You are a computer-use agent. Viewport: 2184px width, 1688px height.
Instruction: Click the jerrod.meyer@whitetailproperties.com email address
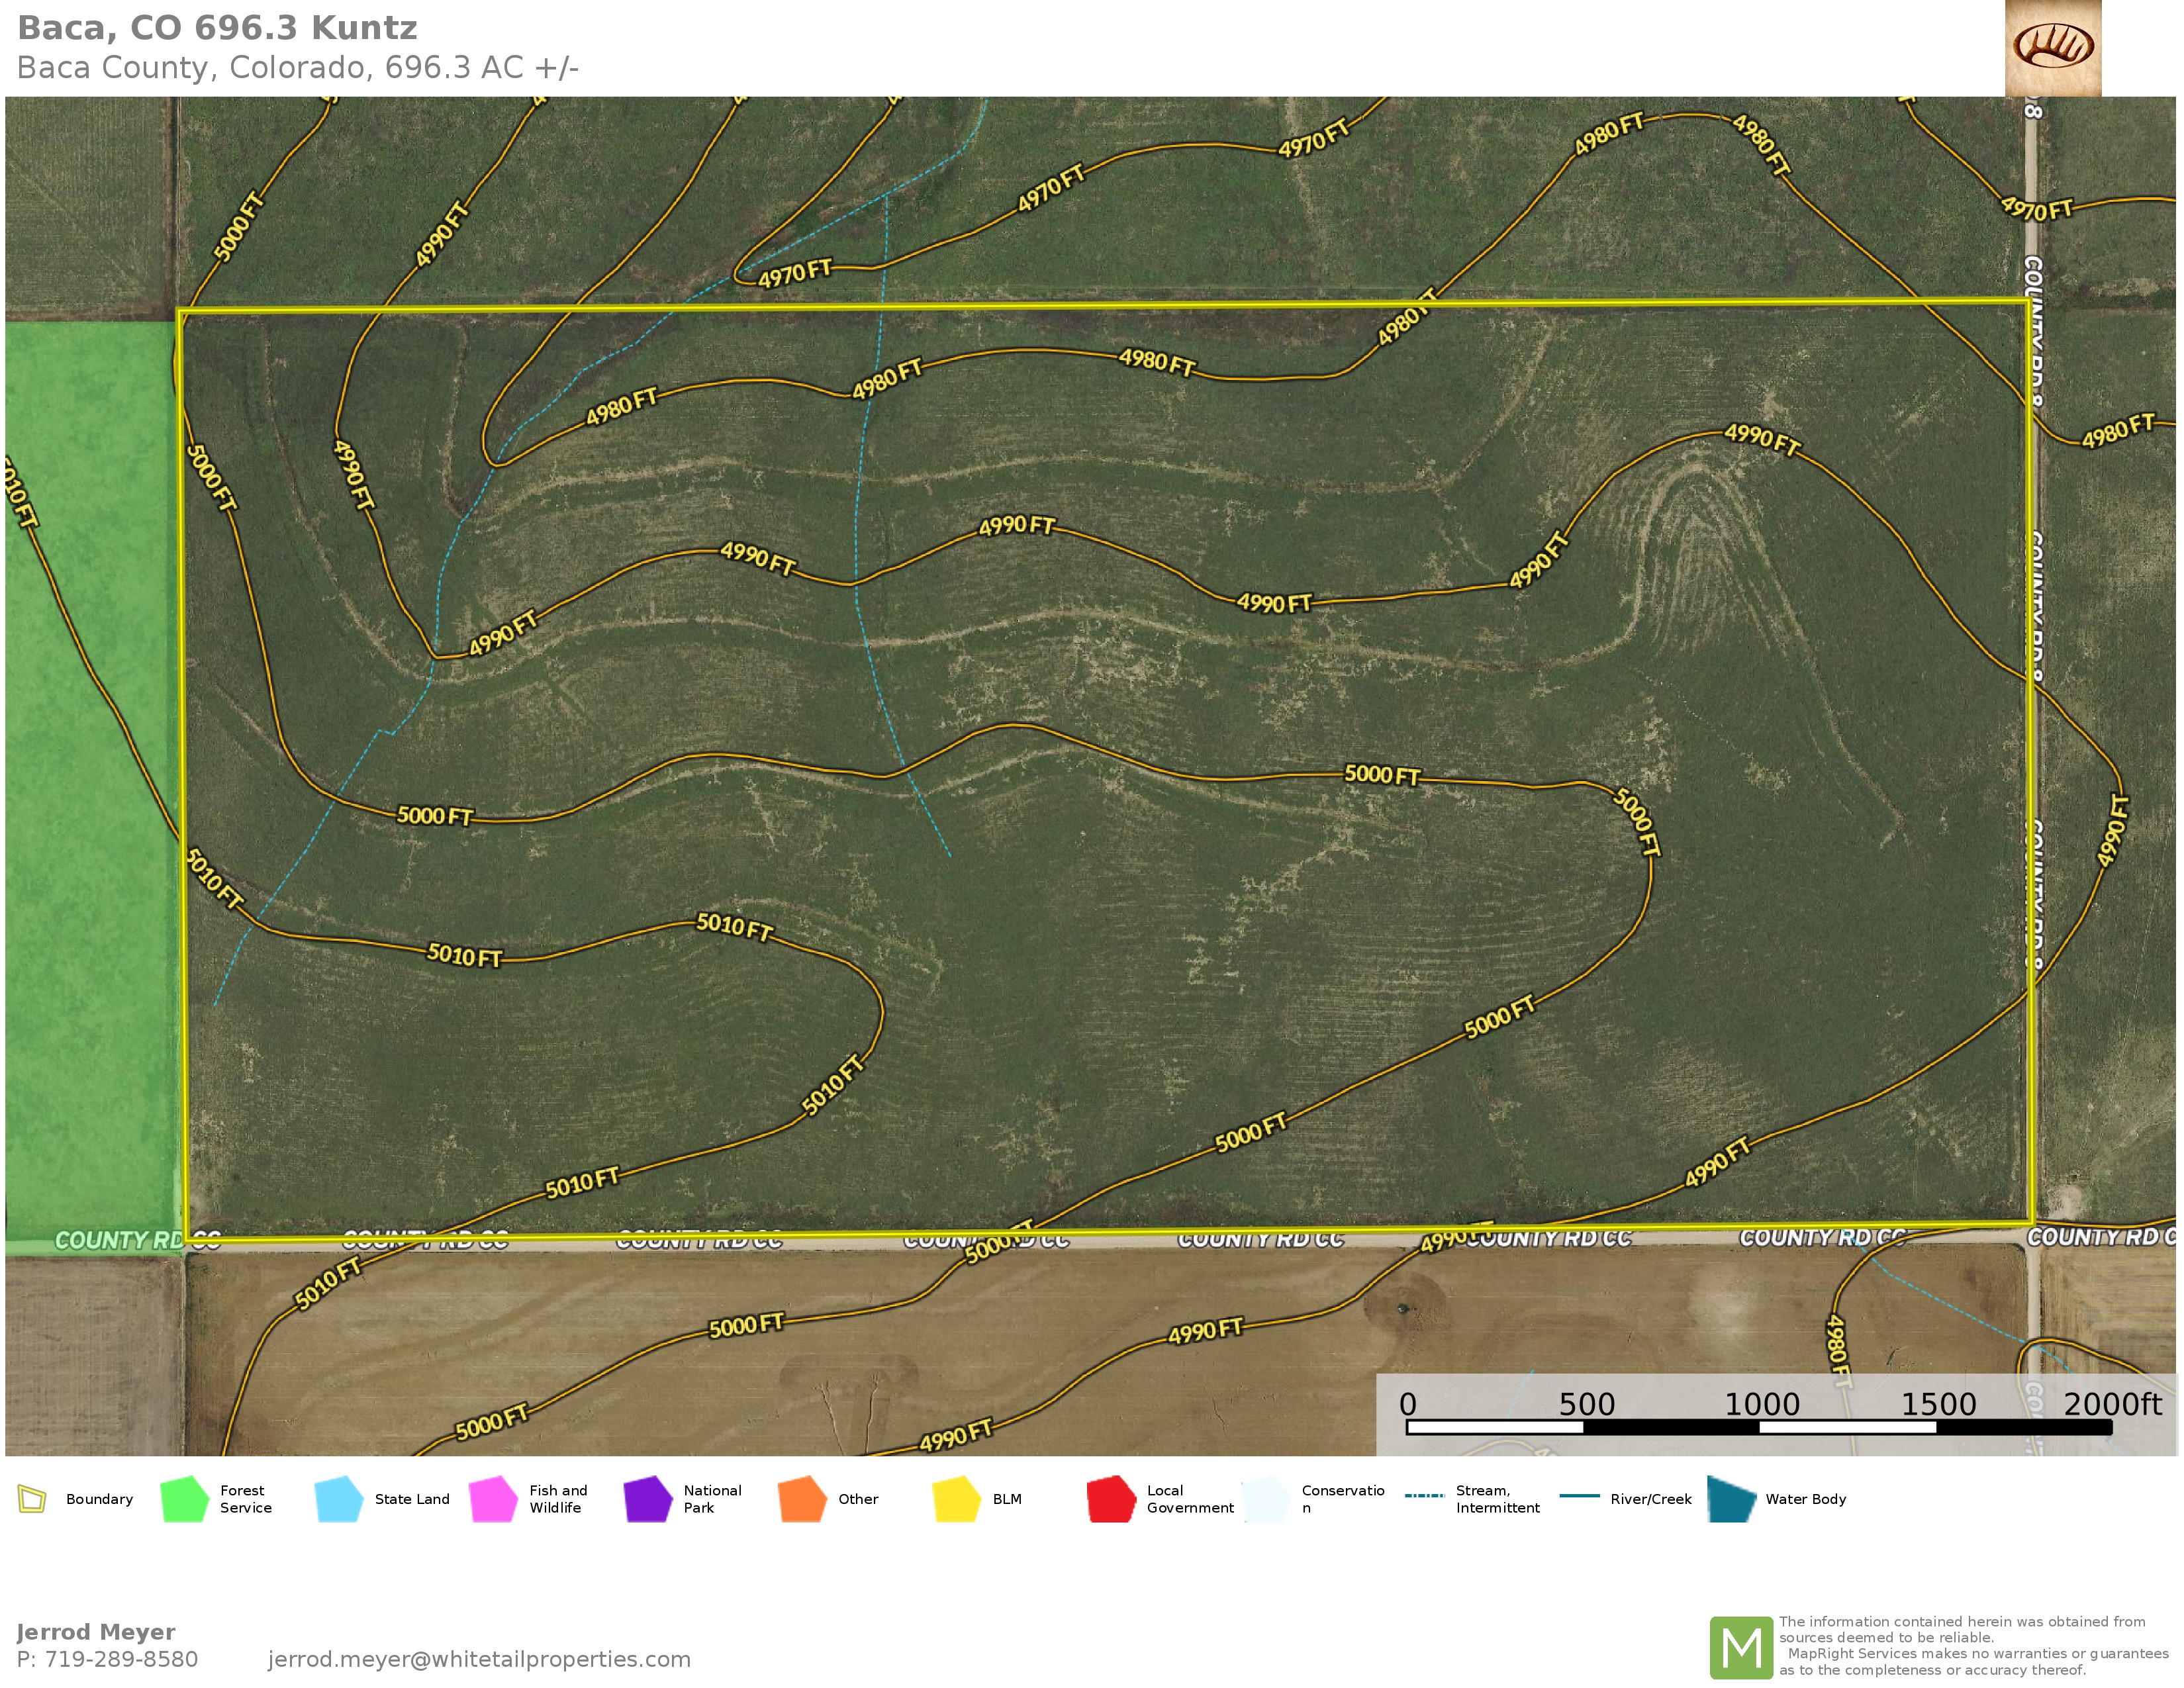coord(479,1659)
